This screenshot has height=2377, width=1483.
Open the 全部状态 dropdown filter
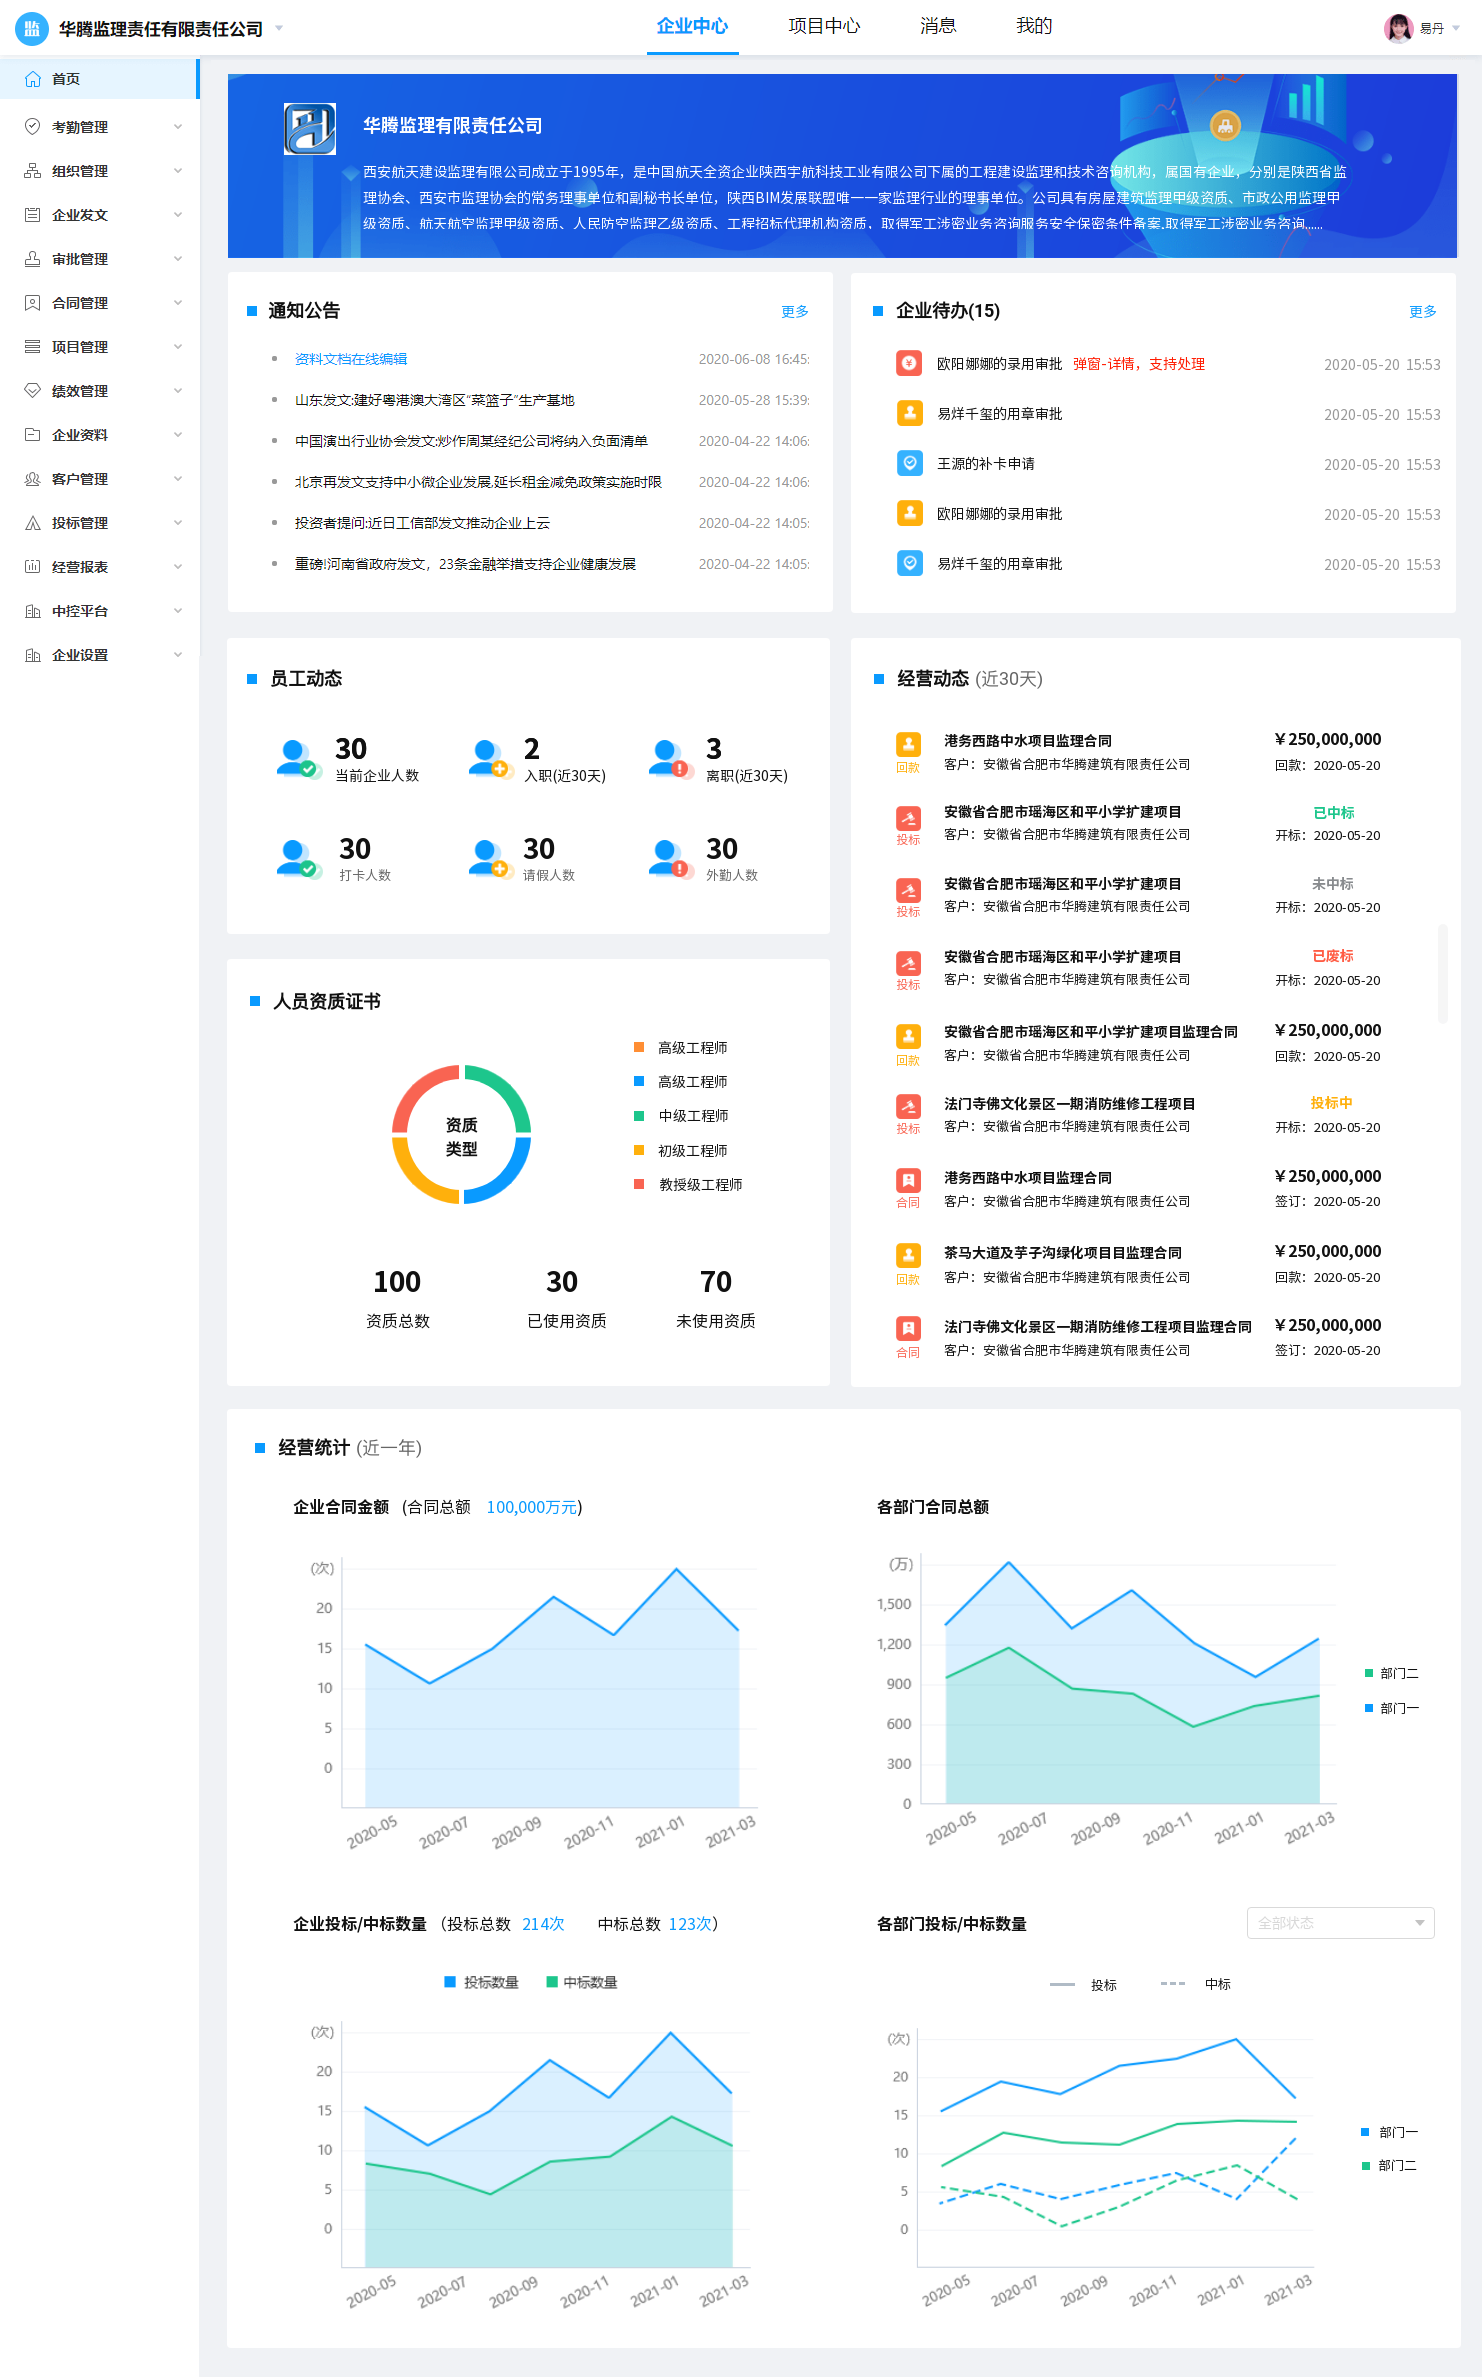click(x=1340, y=1923)
